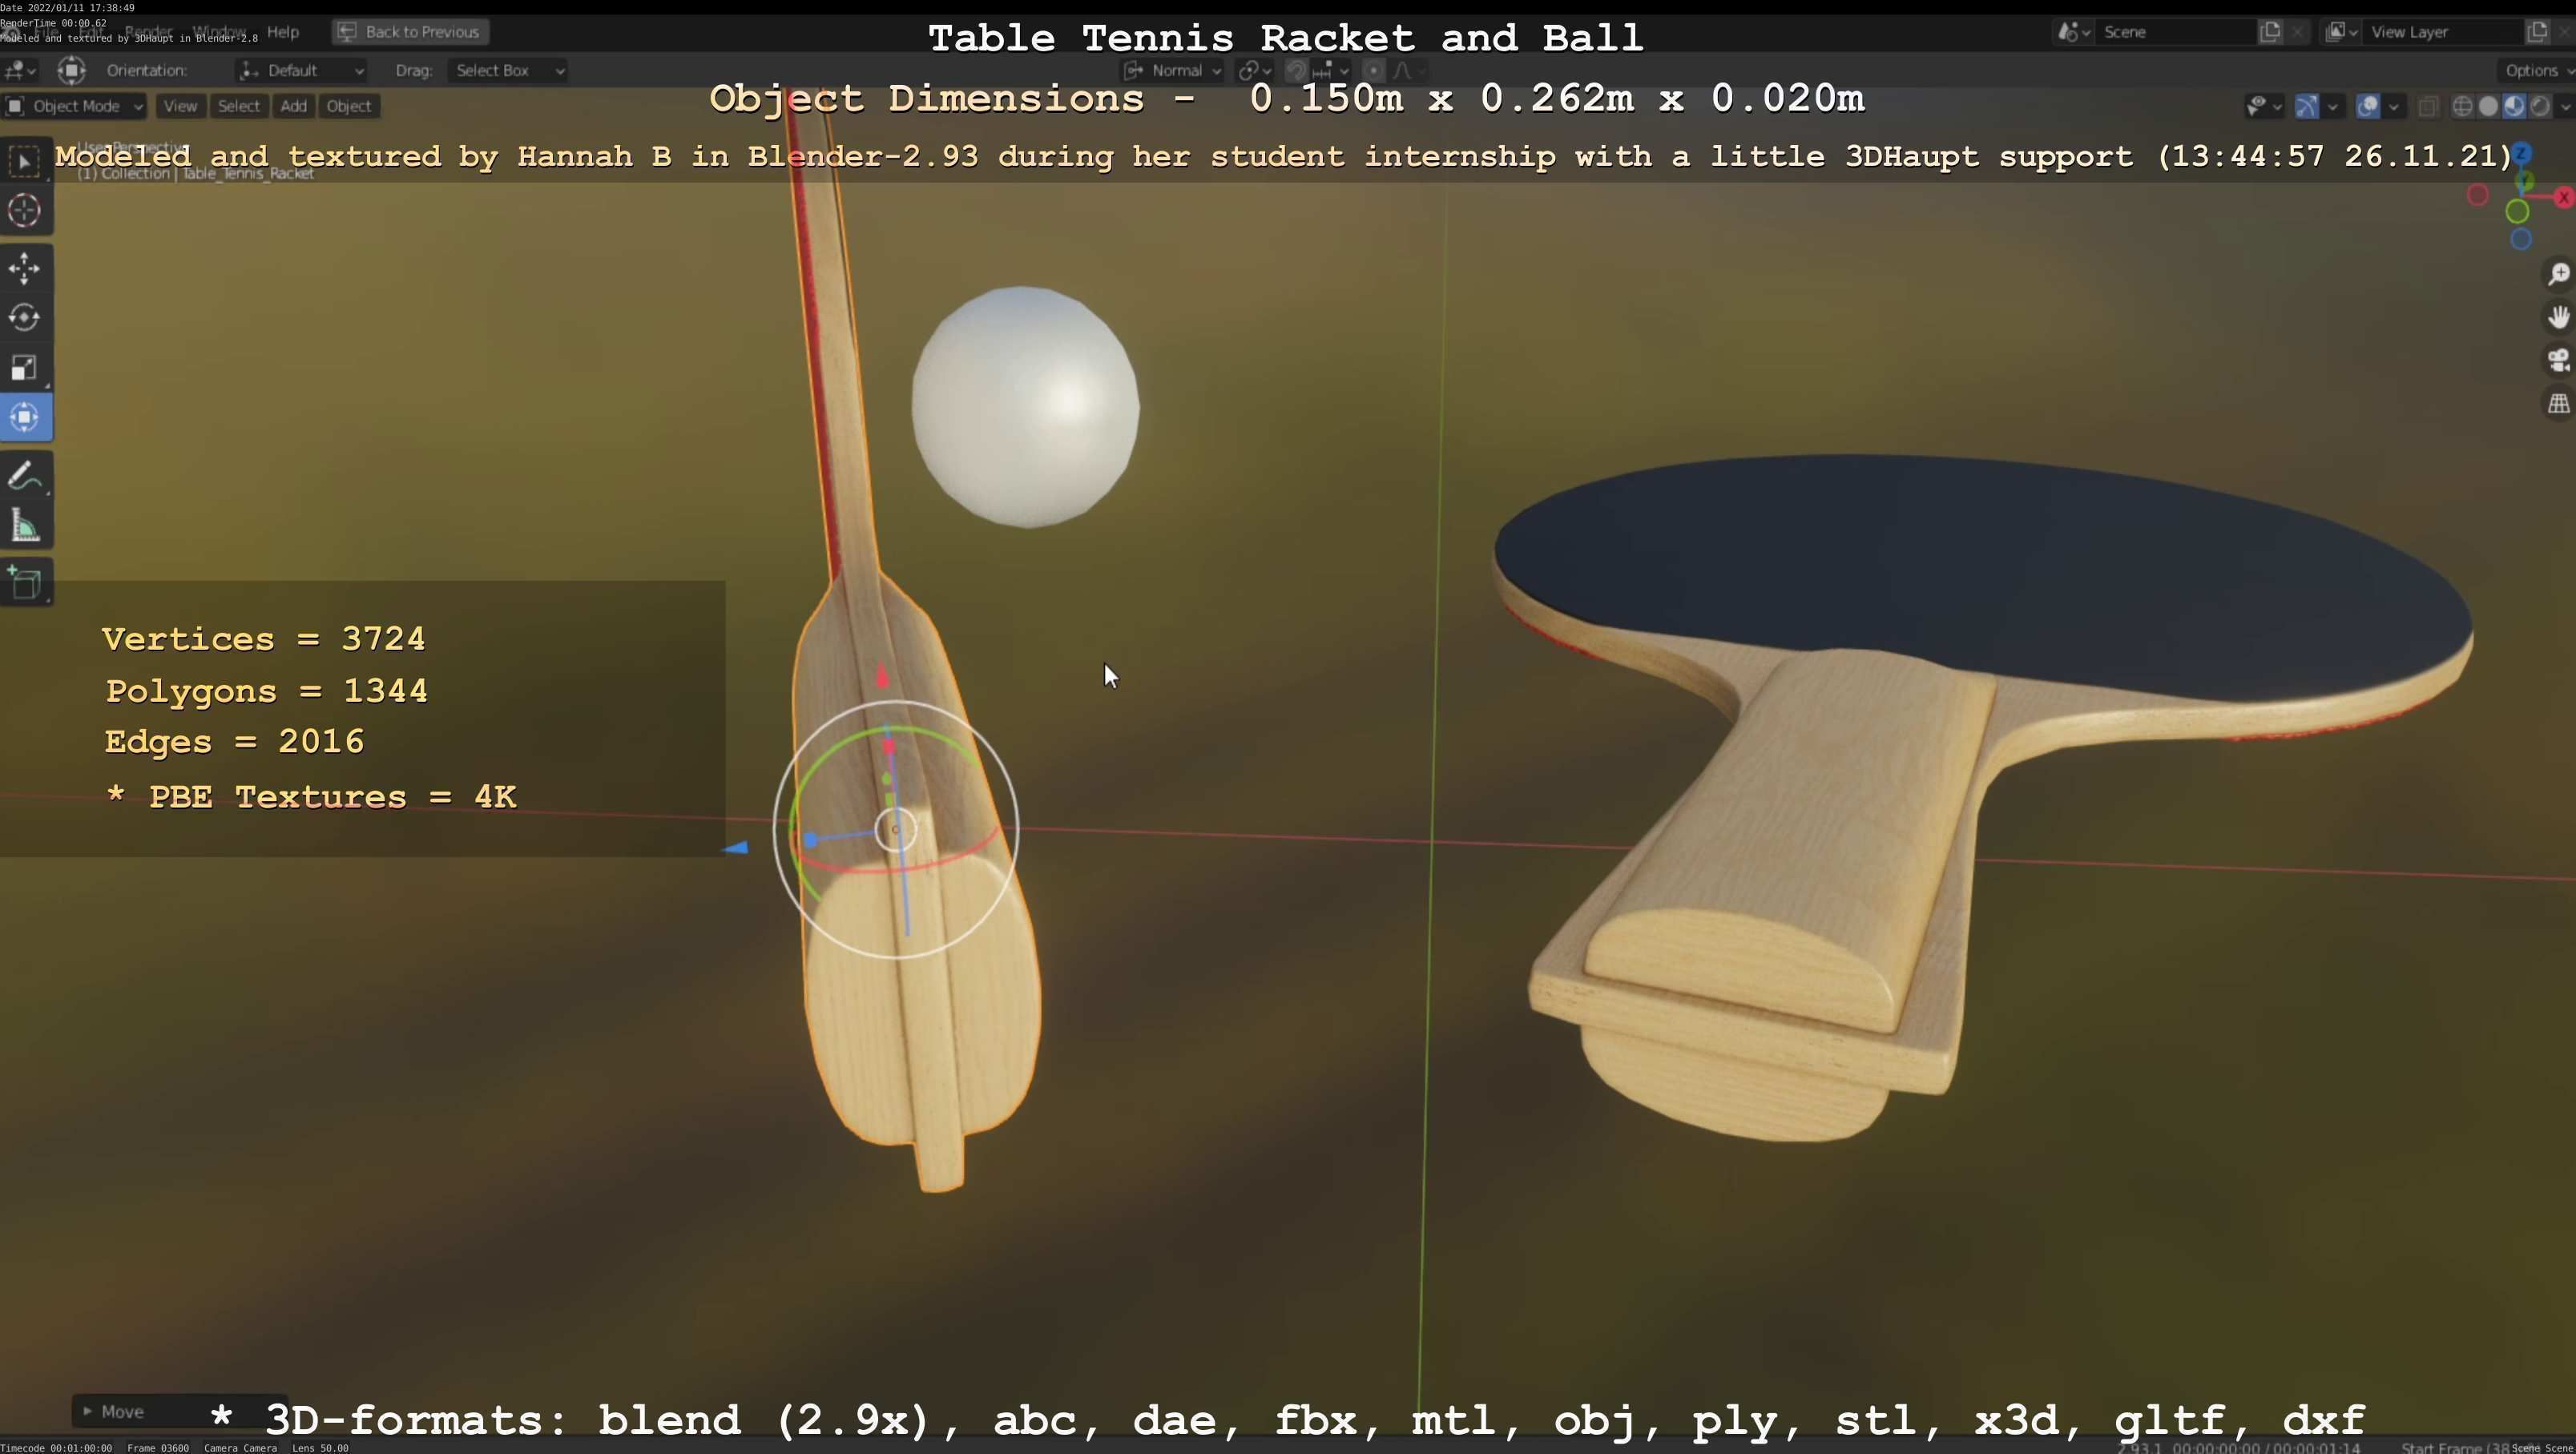Screen dimensions: 2576x1454
Task: Select the Select Box tool in the toolbar
Action: coord(25,162)
